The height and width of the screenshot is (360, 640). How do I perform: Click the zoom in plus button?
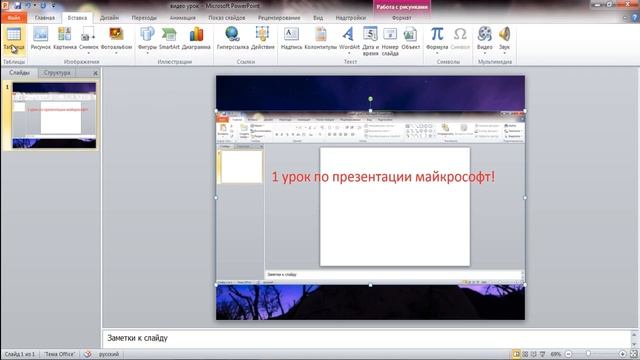[622, 354]
